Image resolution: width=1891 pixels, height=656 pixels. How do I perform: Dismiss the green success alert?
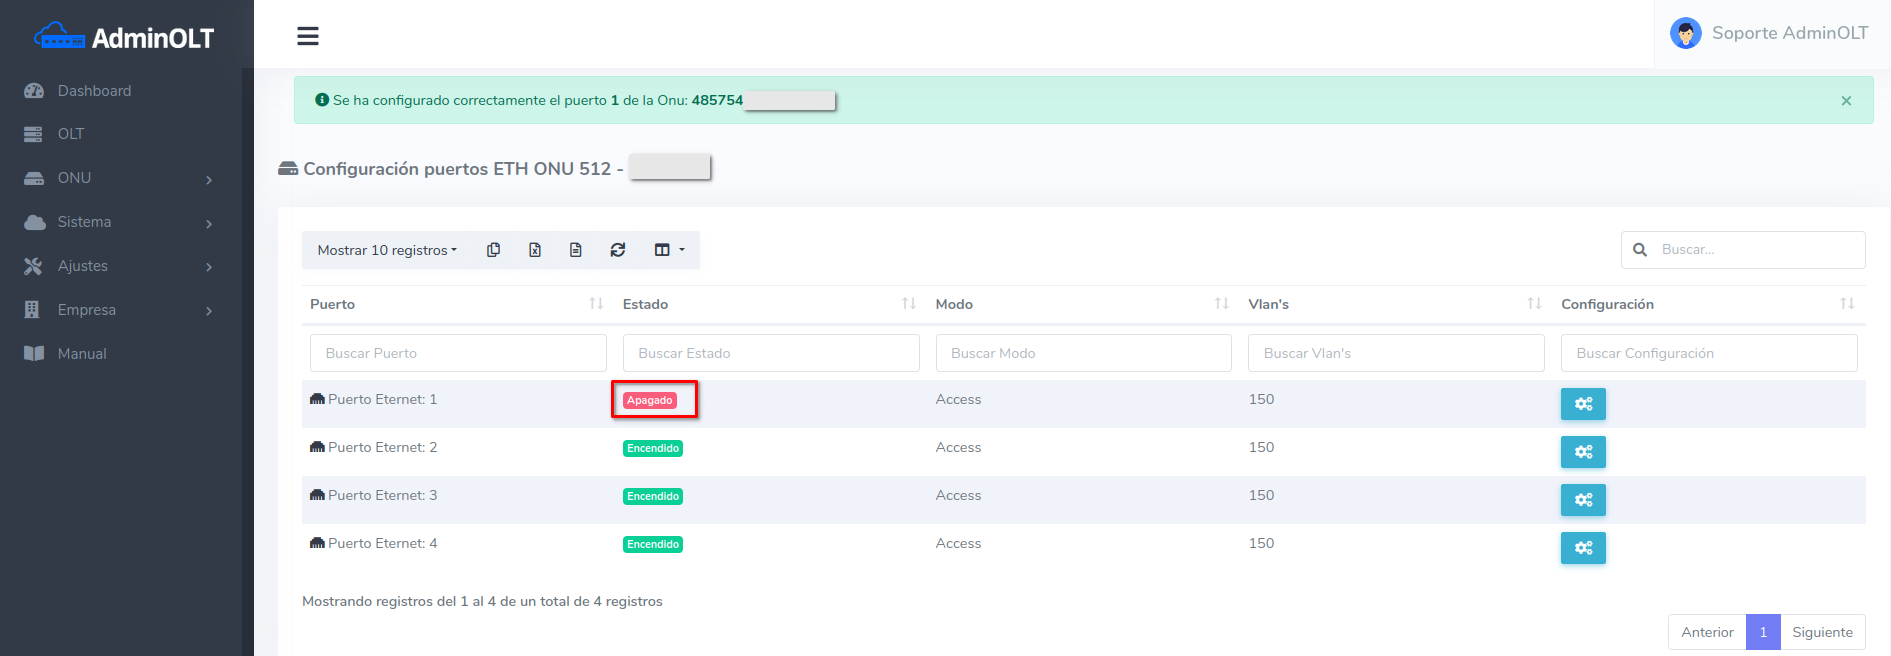pyautogui.click(x=1846, y=101)
